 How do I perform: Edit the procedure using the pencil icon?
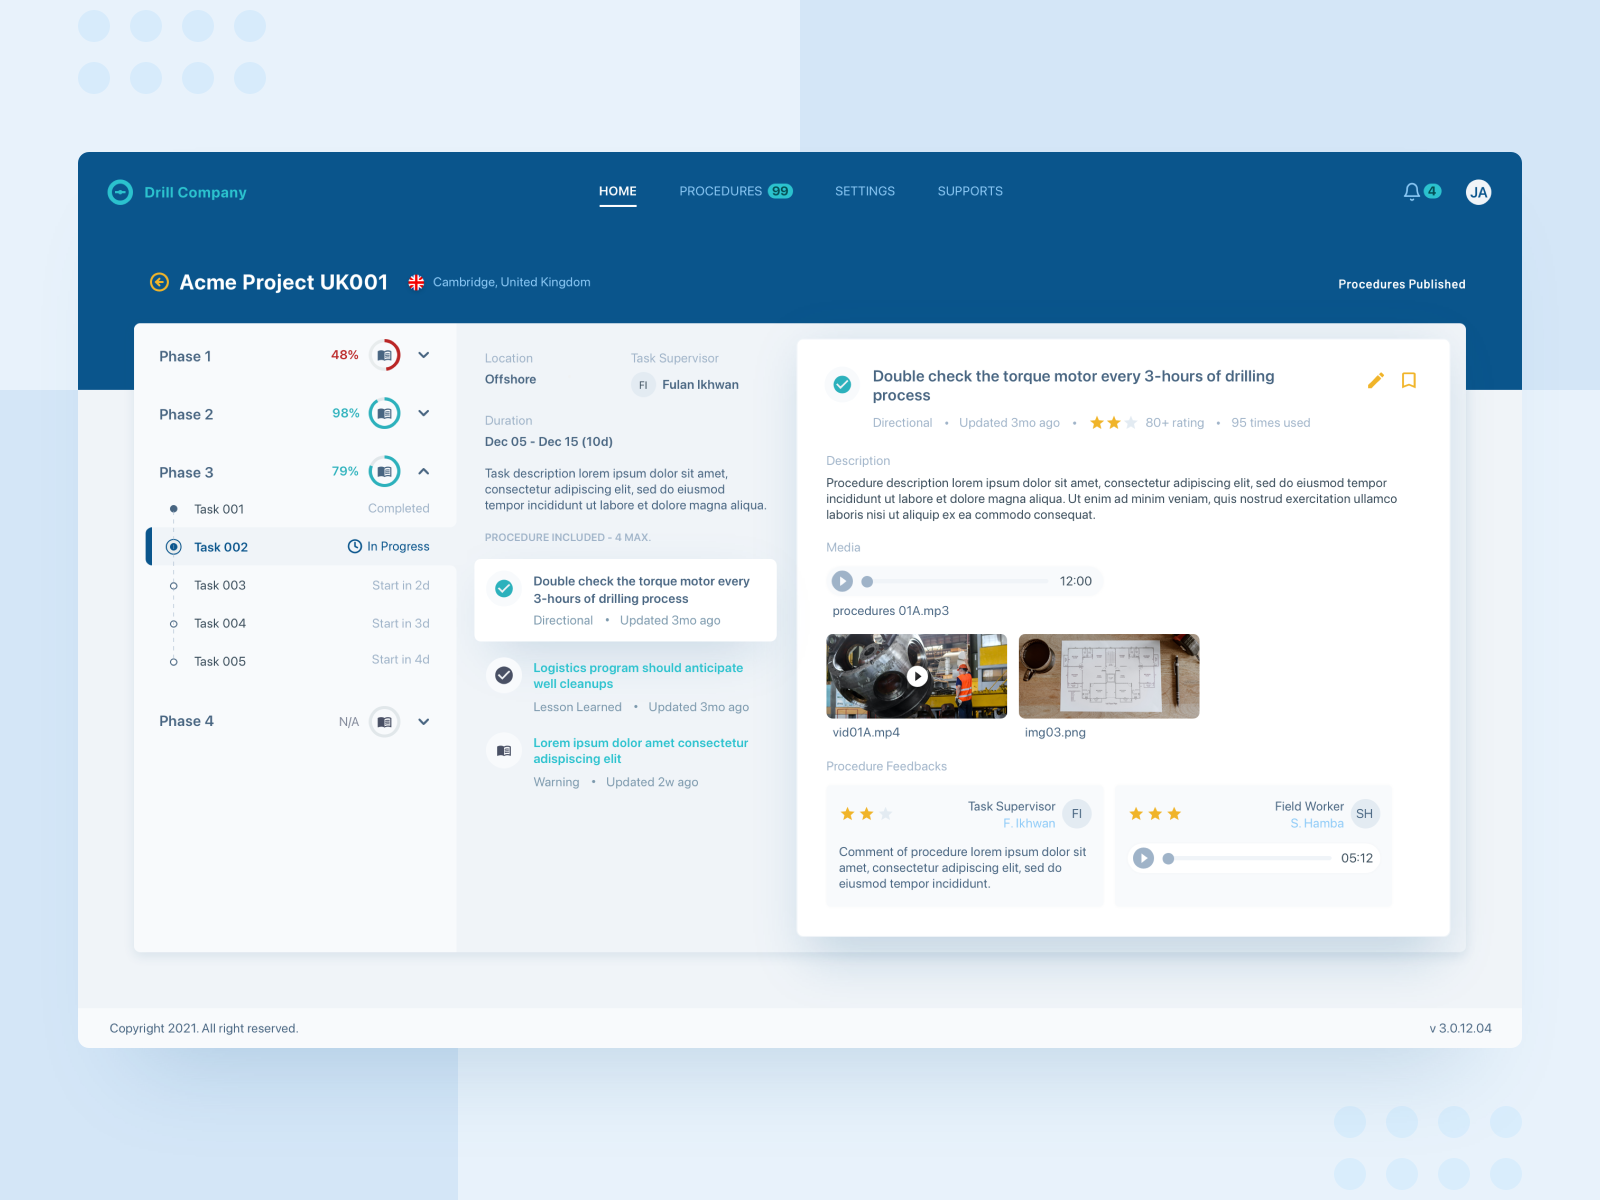[x=1376, y=381]
